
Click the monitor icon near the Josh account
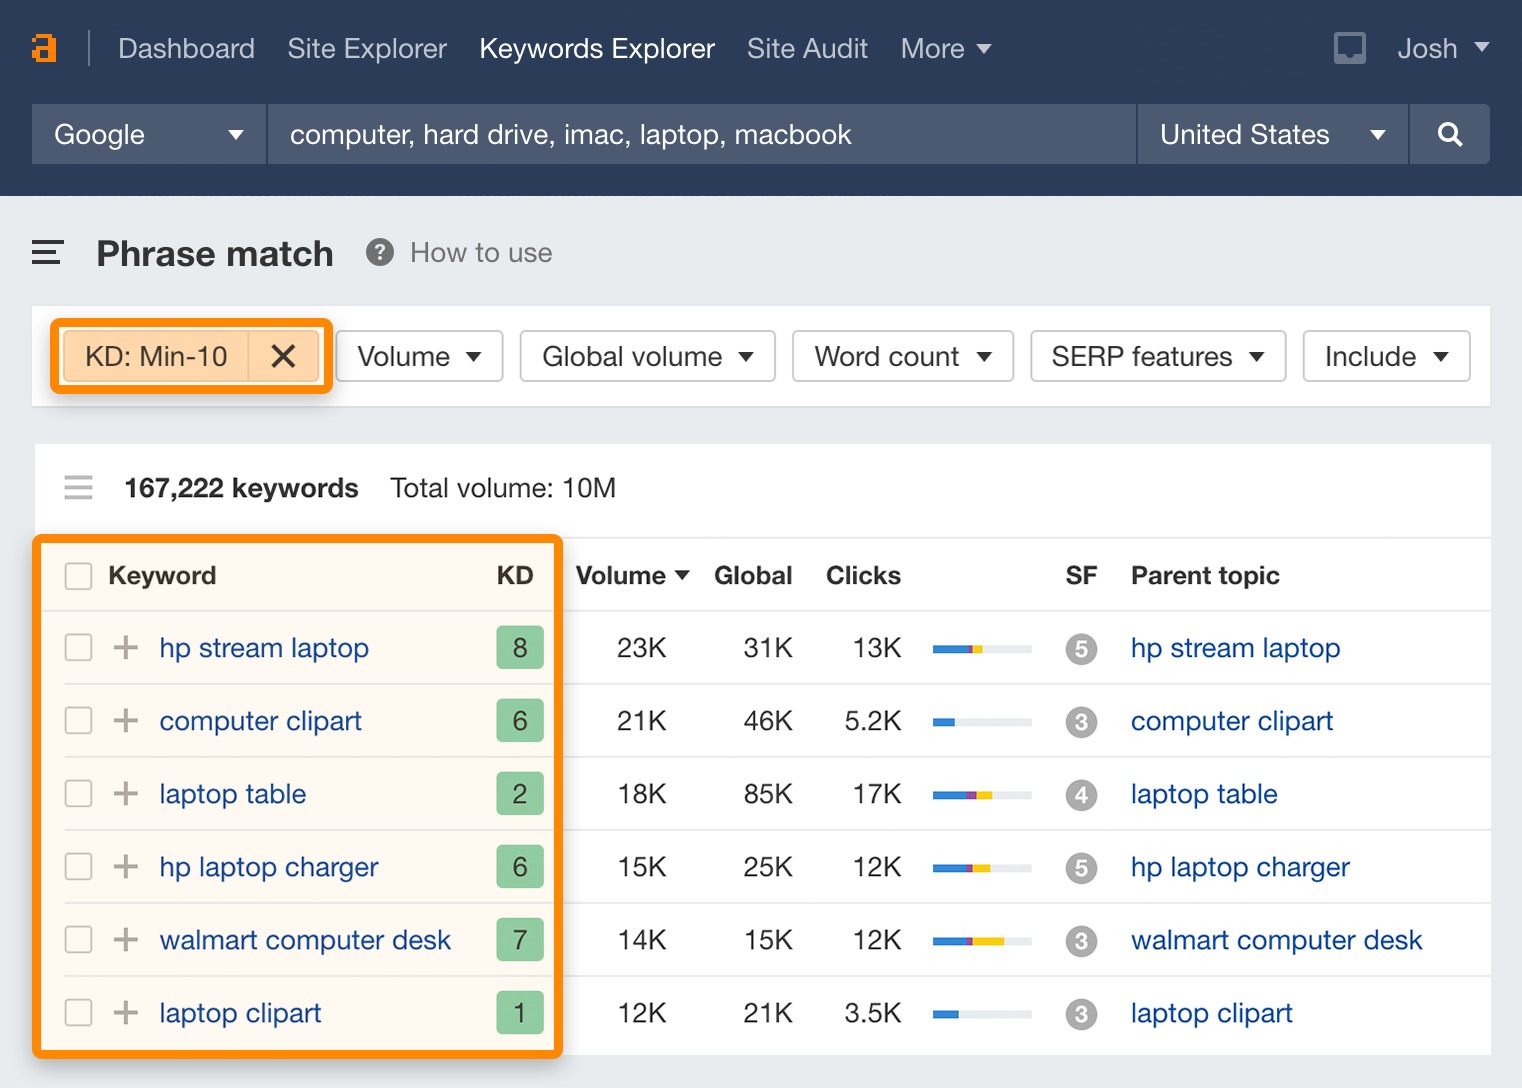1350,47
